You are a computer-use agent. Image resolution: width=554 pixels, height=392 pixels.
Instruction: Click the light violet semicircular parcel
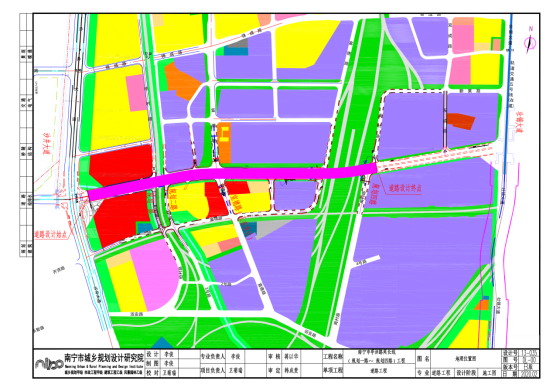pos(155,277)
